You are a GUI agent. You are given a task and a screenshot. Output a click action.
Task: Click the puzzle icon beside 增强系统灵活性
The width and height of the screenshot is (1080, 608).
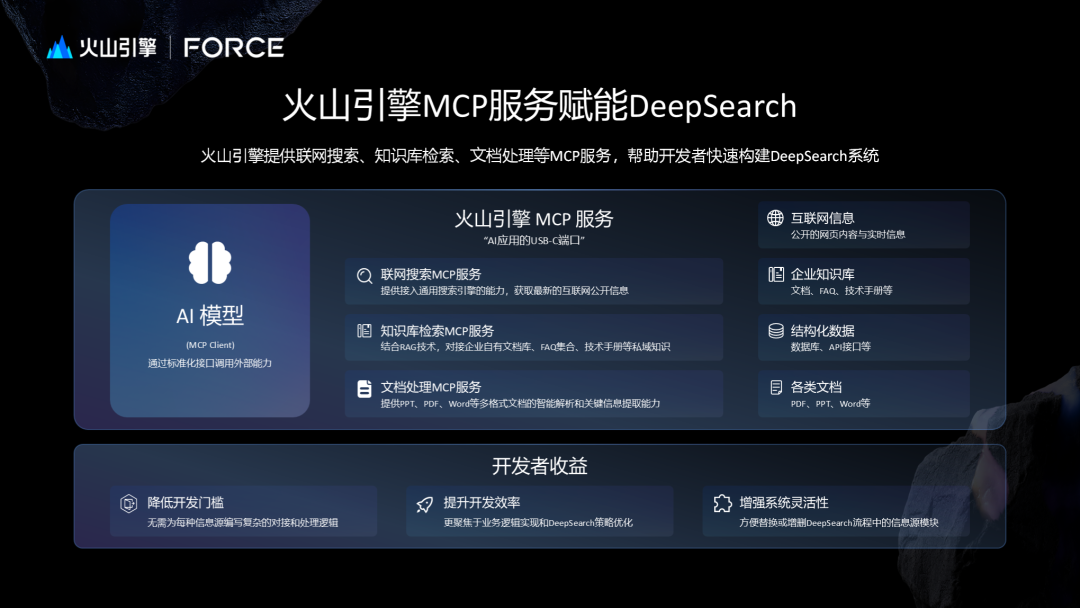722,503
